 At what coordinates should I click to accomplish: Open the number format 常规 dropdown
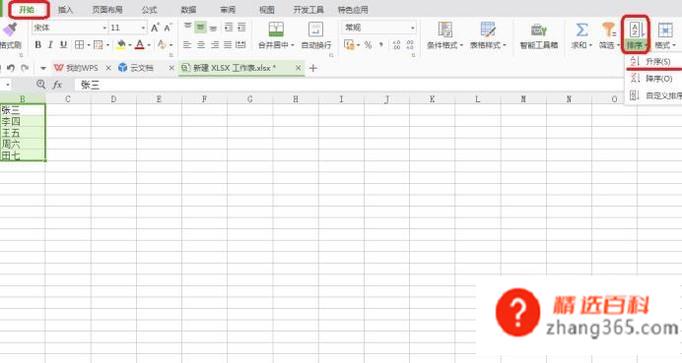[x=412, y=28]
